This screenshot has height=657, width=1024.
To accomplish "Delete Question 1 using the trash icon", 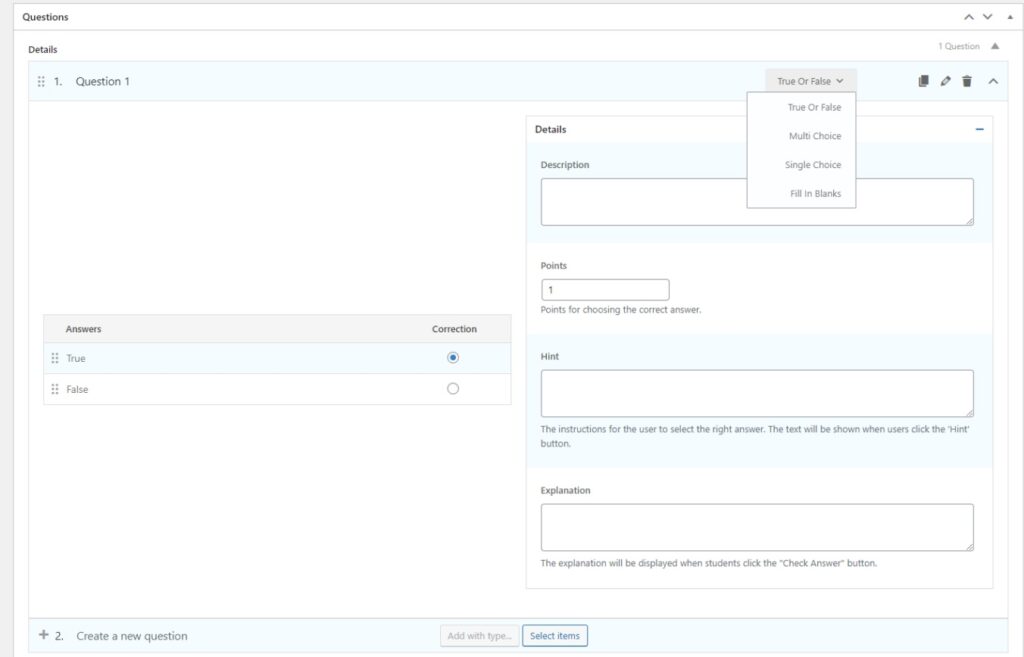I will (x=967, y=81).
